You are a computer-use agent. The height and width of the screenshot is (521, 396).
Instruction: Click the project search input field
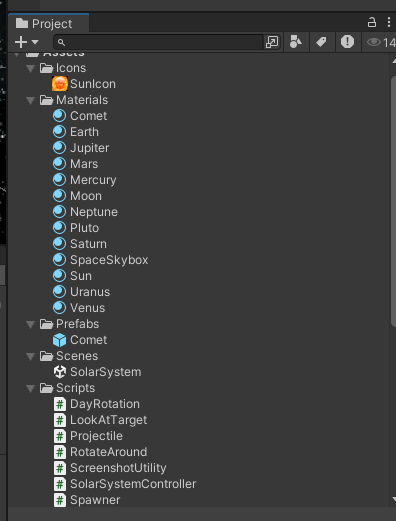click(x=159, y=42)
